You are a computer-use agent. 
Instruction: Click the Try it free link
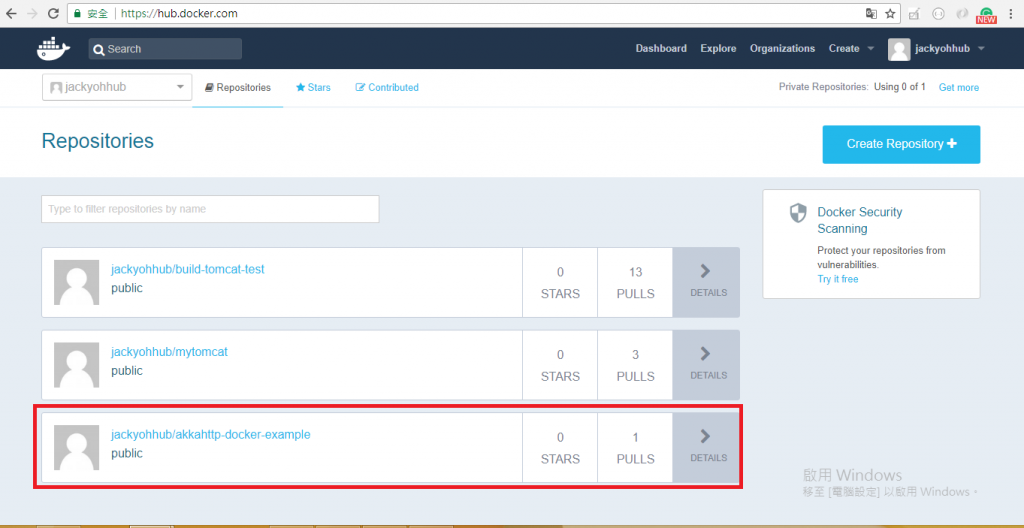(838, 279)
